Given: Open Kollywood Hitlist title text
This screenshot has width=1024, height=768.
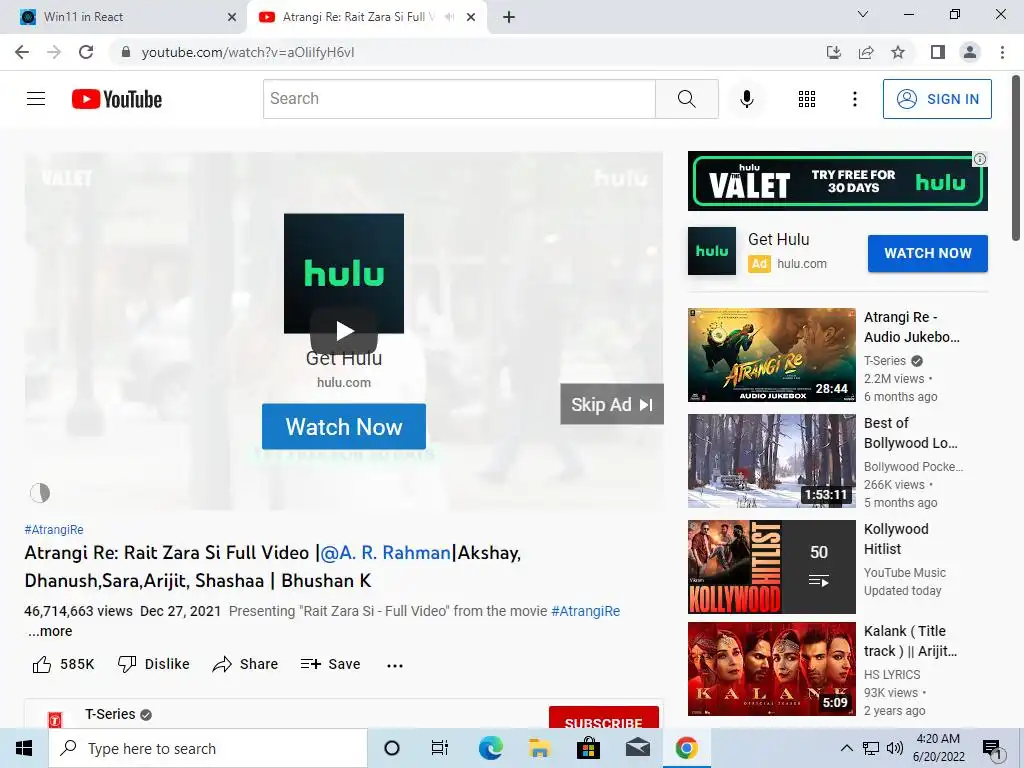Looking at the screenshot, I should [896, 539].
